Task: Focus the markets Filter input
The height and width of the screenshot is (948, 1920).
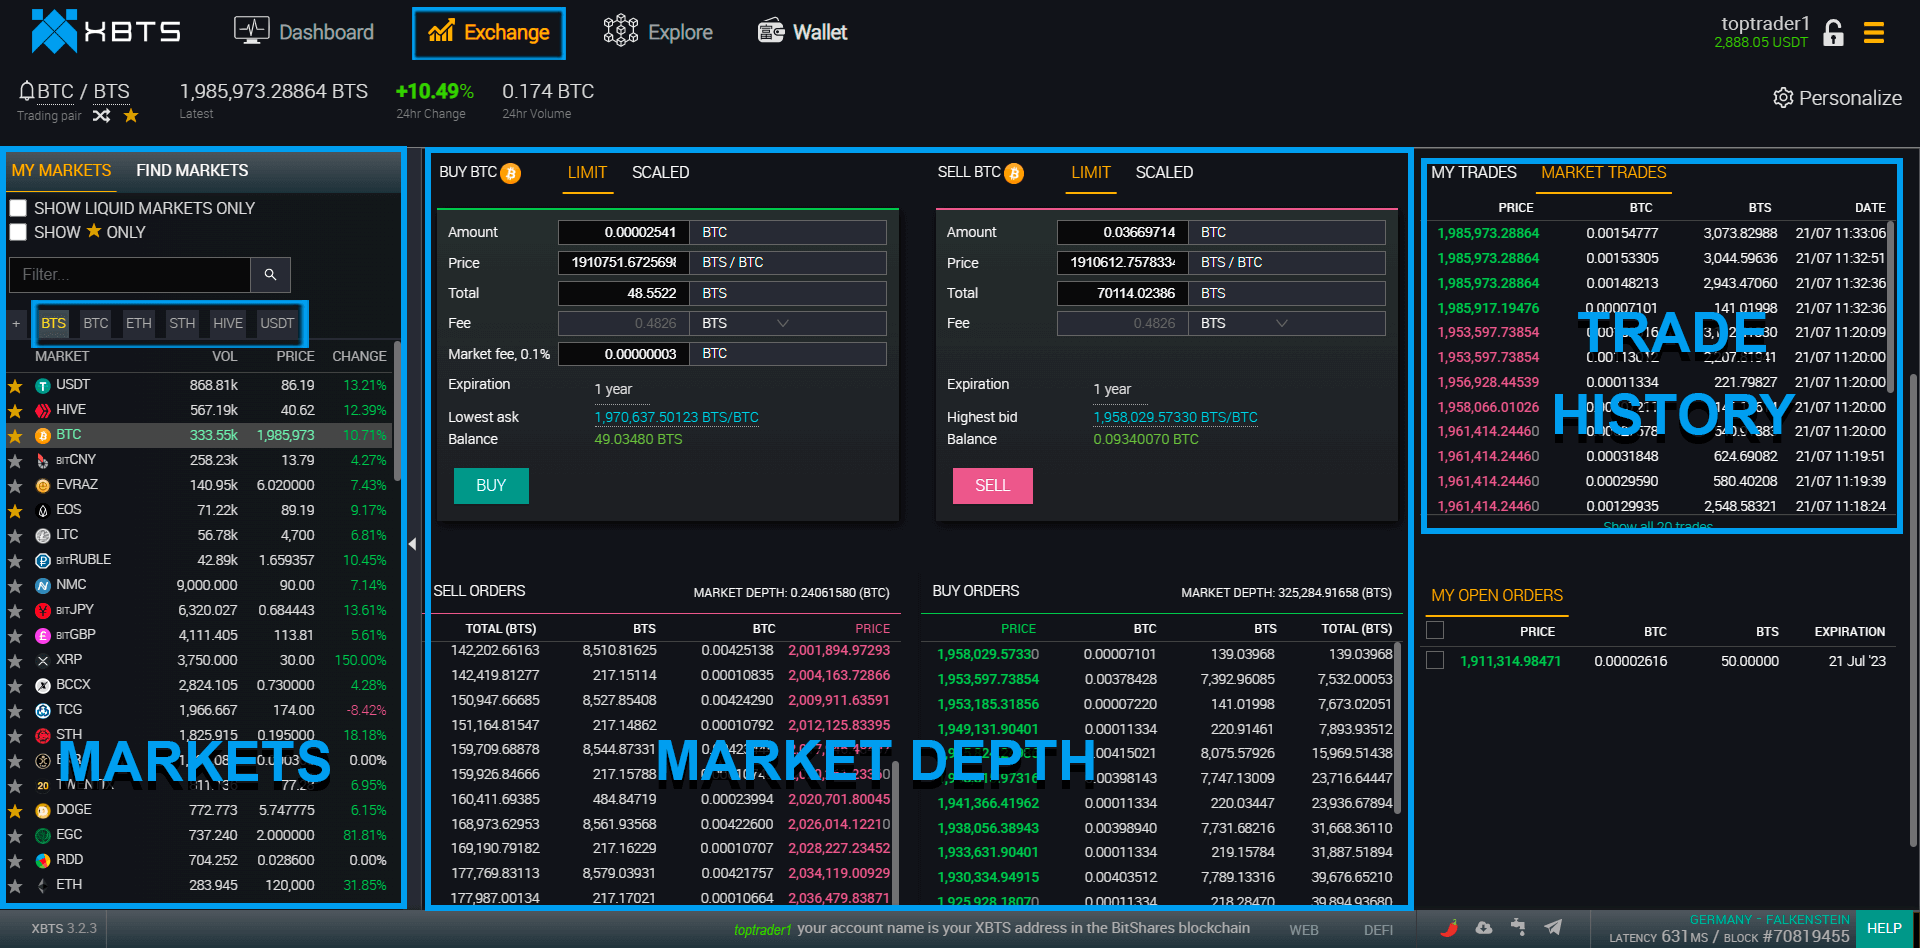Action: click(130, 274)
